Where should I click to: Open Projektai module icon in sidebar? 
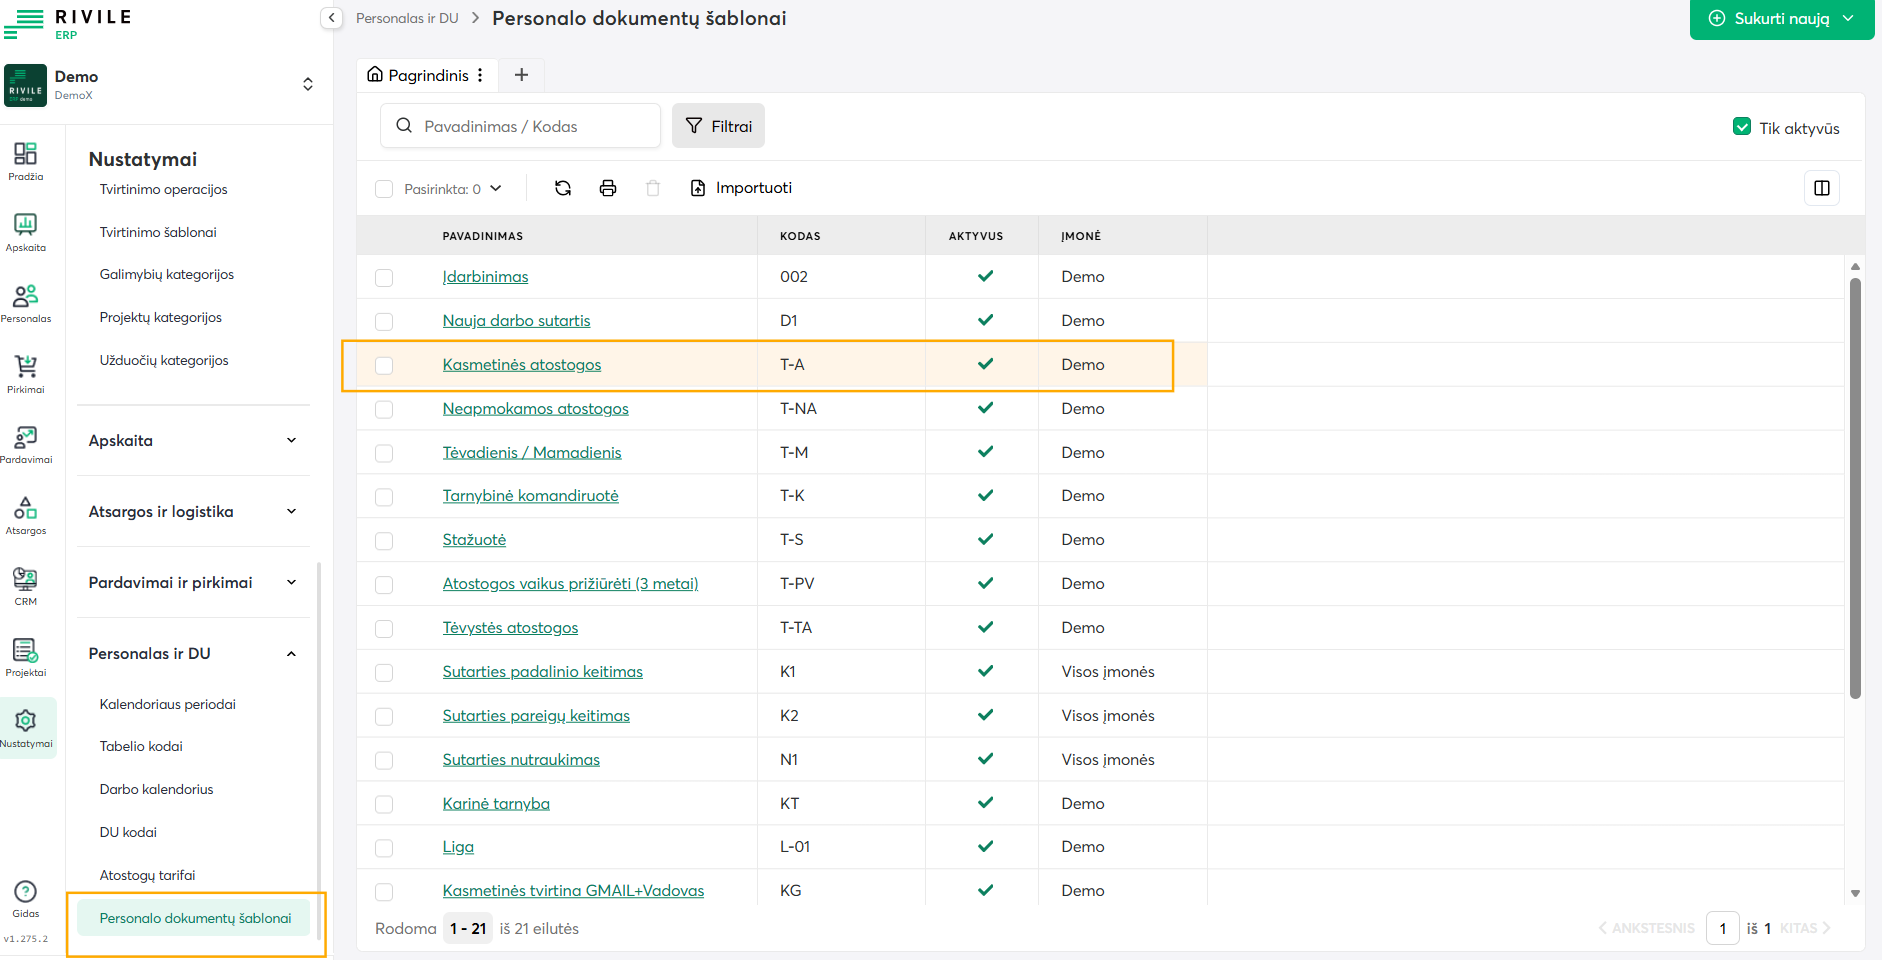tap(26, 658)
